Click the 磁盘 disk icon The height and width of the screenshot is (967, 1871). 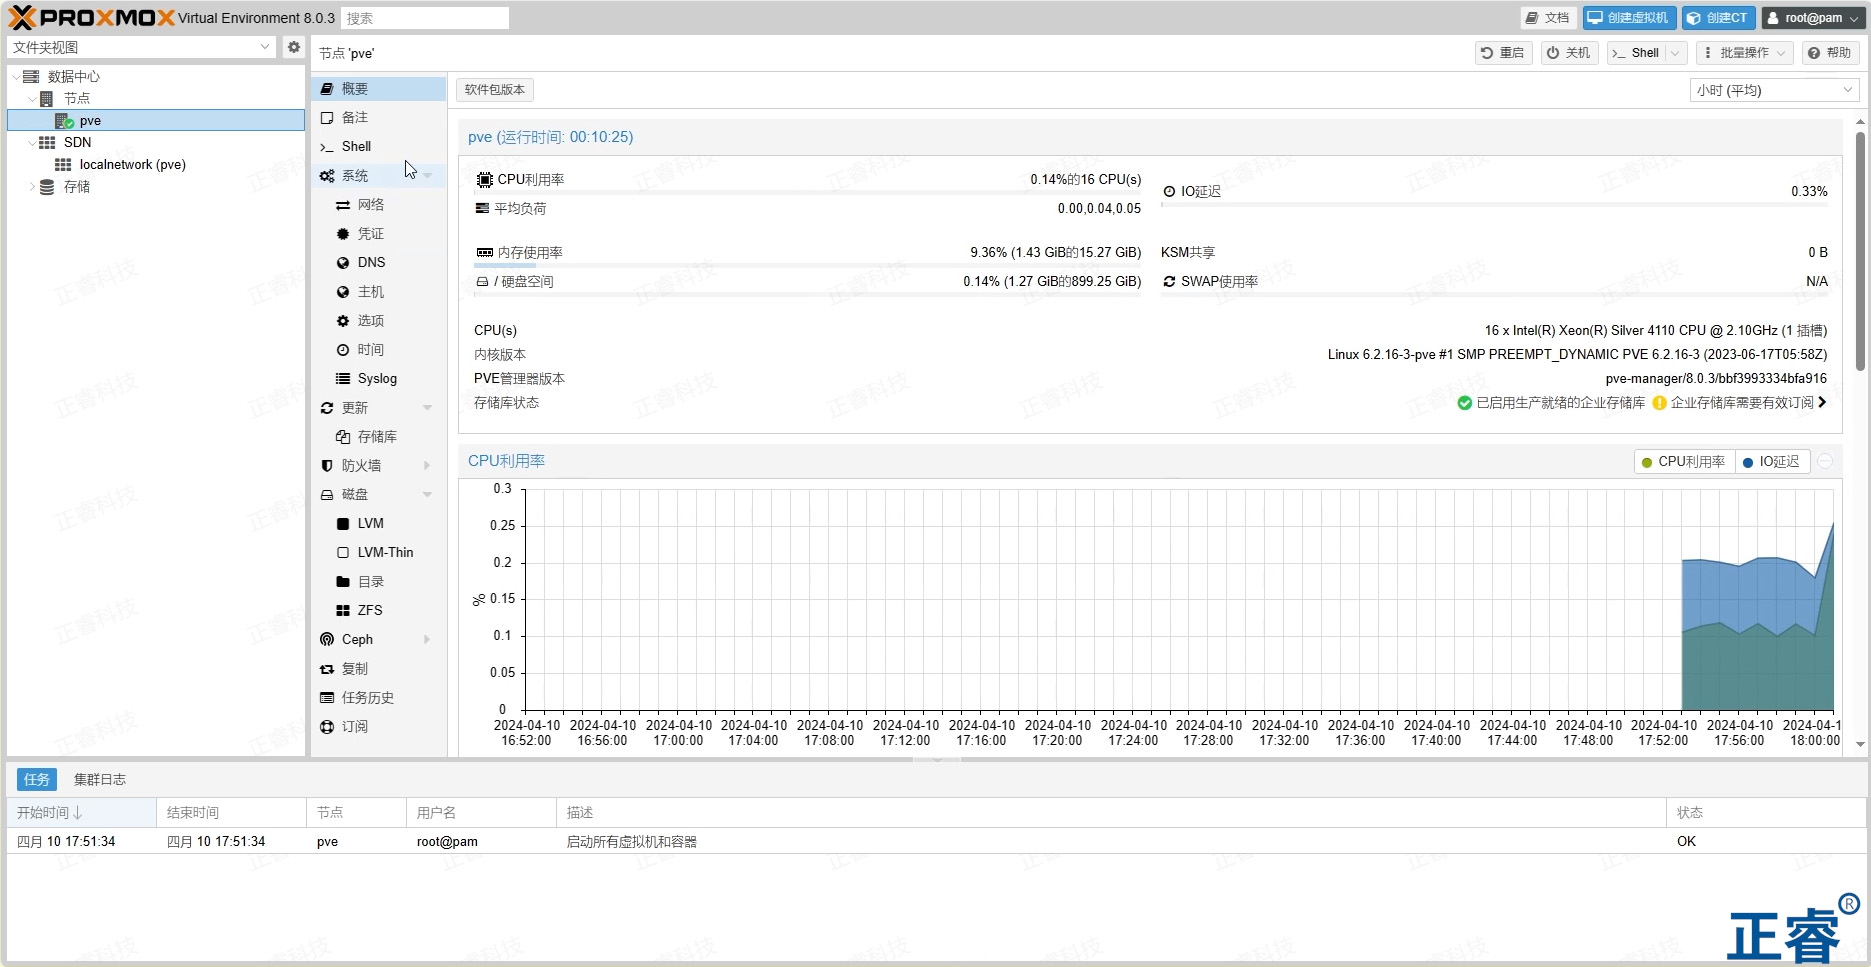point(327,495)
